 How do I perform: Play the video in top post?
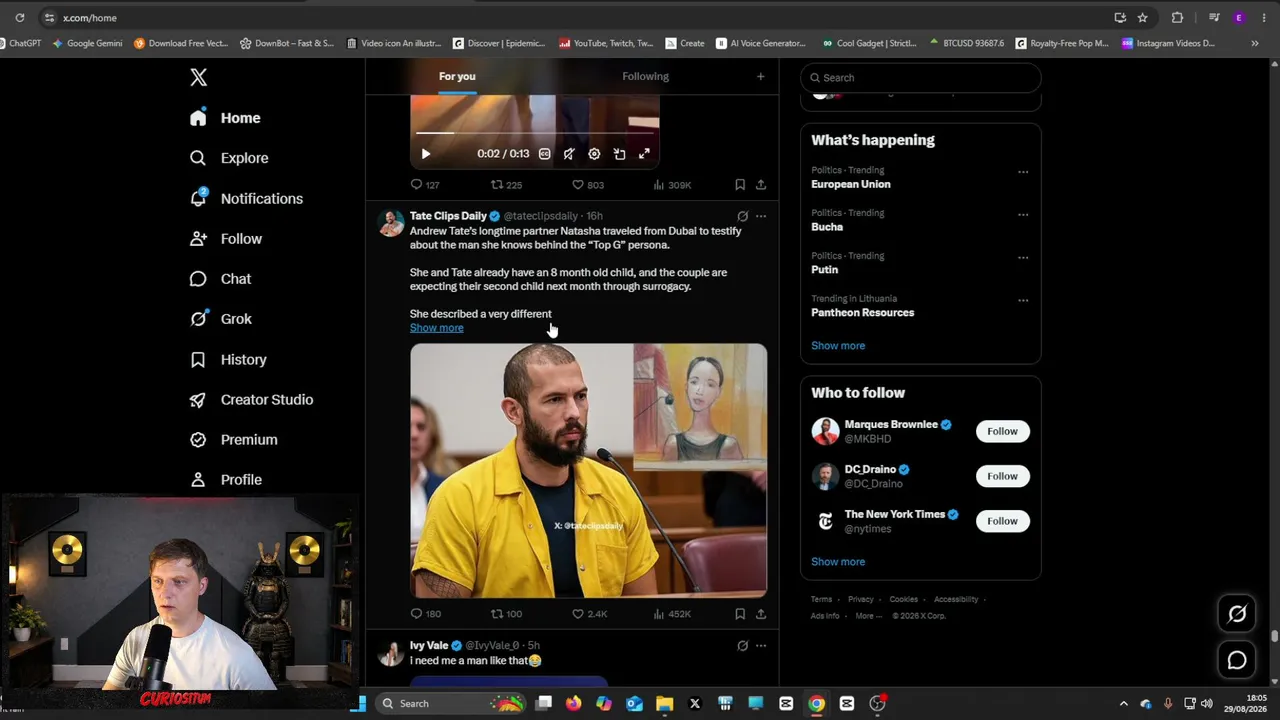425,154
